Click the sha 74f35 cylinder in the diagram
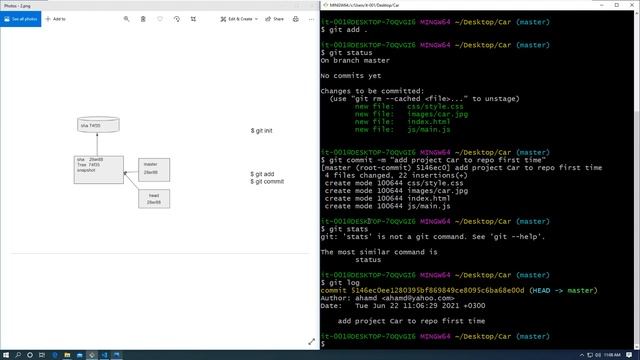 [98, 124]
